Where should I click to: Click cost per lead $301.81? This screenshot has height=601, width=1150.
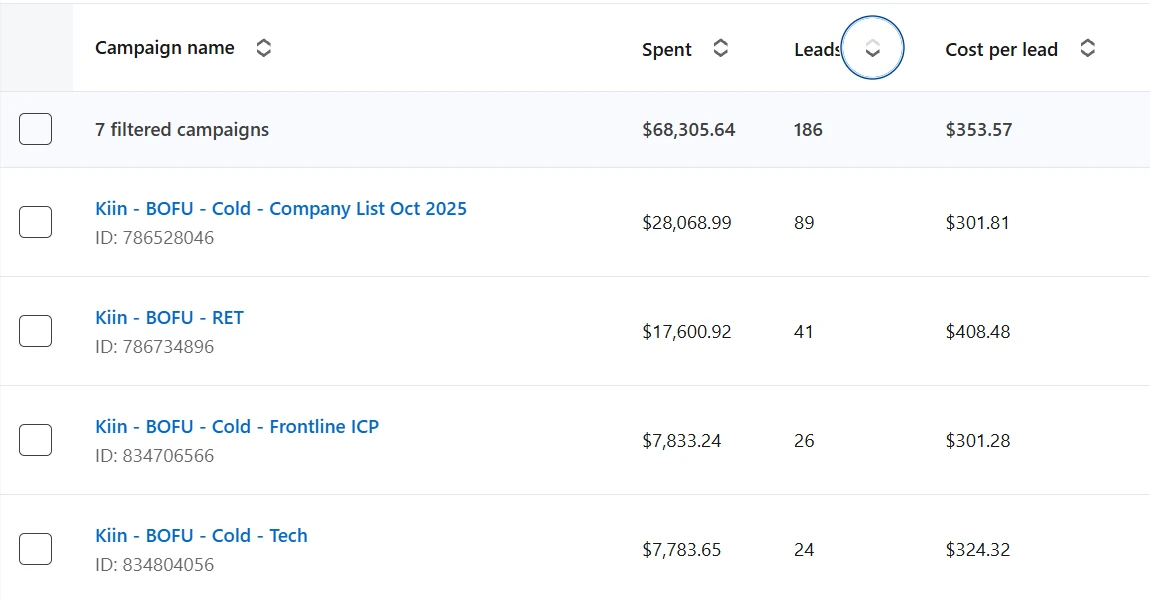(978, 222)
